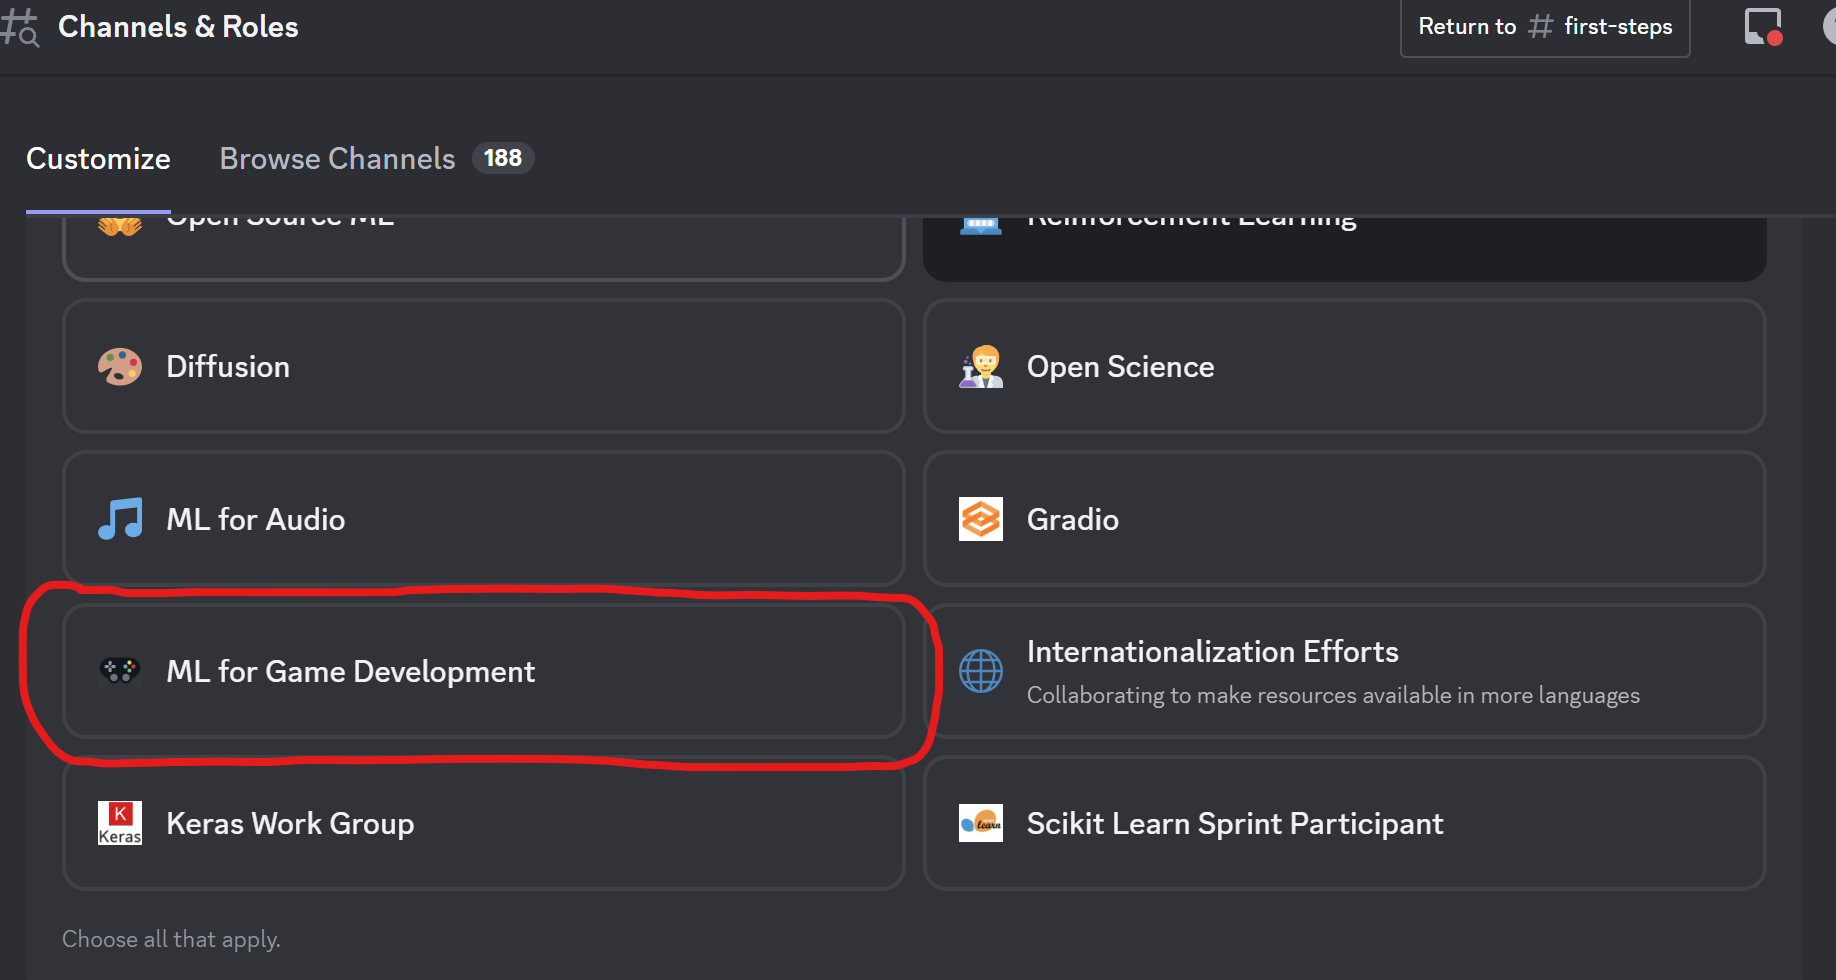The height and width of the screenshot is (980, 1836).
Task: Enable the Scikit Learn Sprint Participant option
Action: (1344, 823)
